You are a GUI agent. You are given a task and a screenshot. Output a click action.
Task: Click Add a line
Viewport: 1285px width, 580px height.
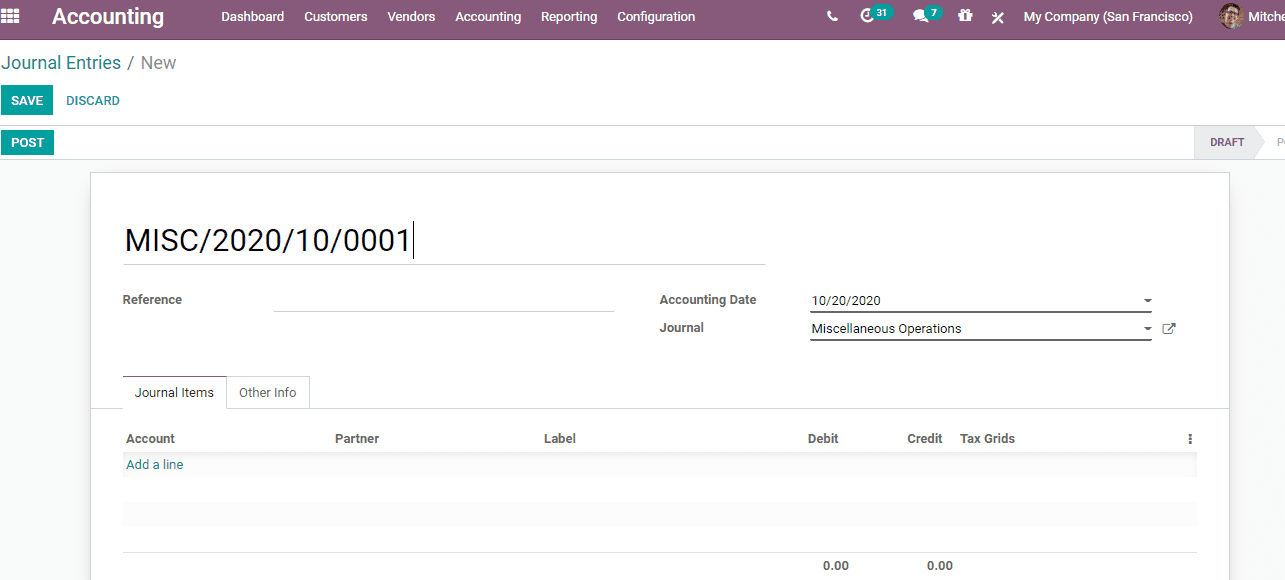click(154, 464)
